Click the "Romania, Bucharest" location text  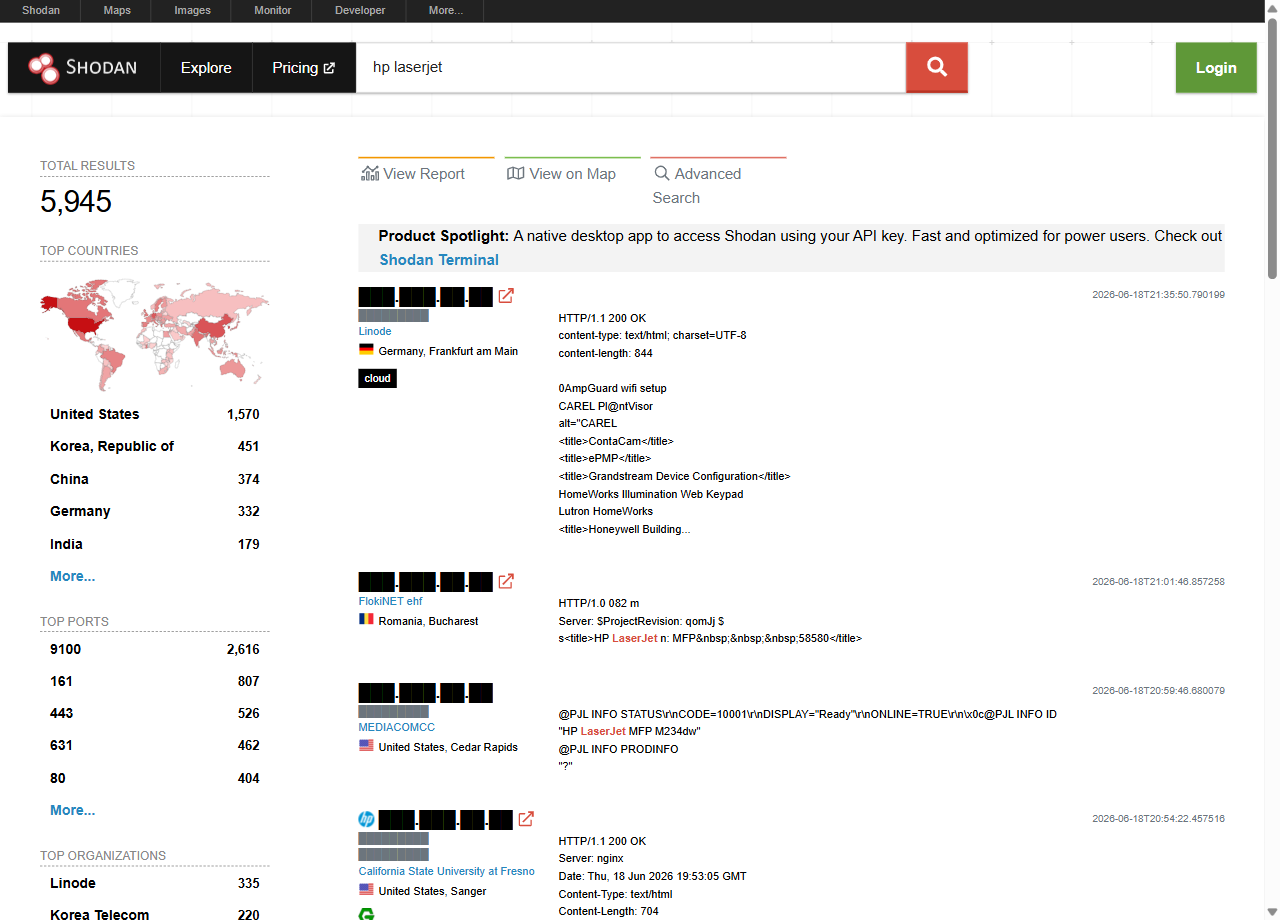(428, 621)
